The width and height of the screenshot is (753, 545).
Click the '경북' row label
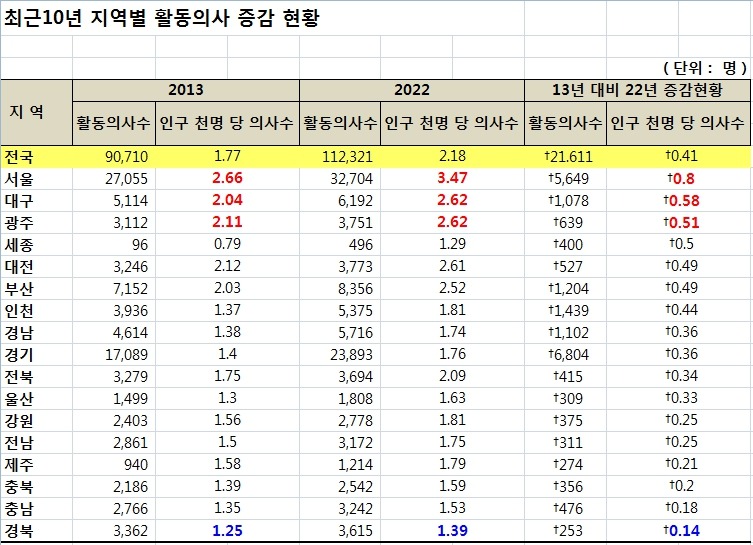(19, 531)
